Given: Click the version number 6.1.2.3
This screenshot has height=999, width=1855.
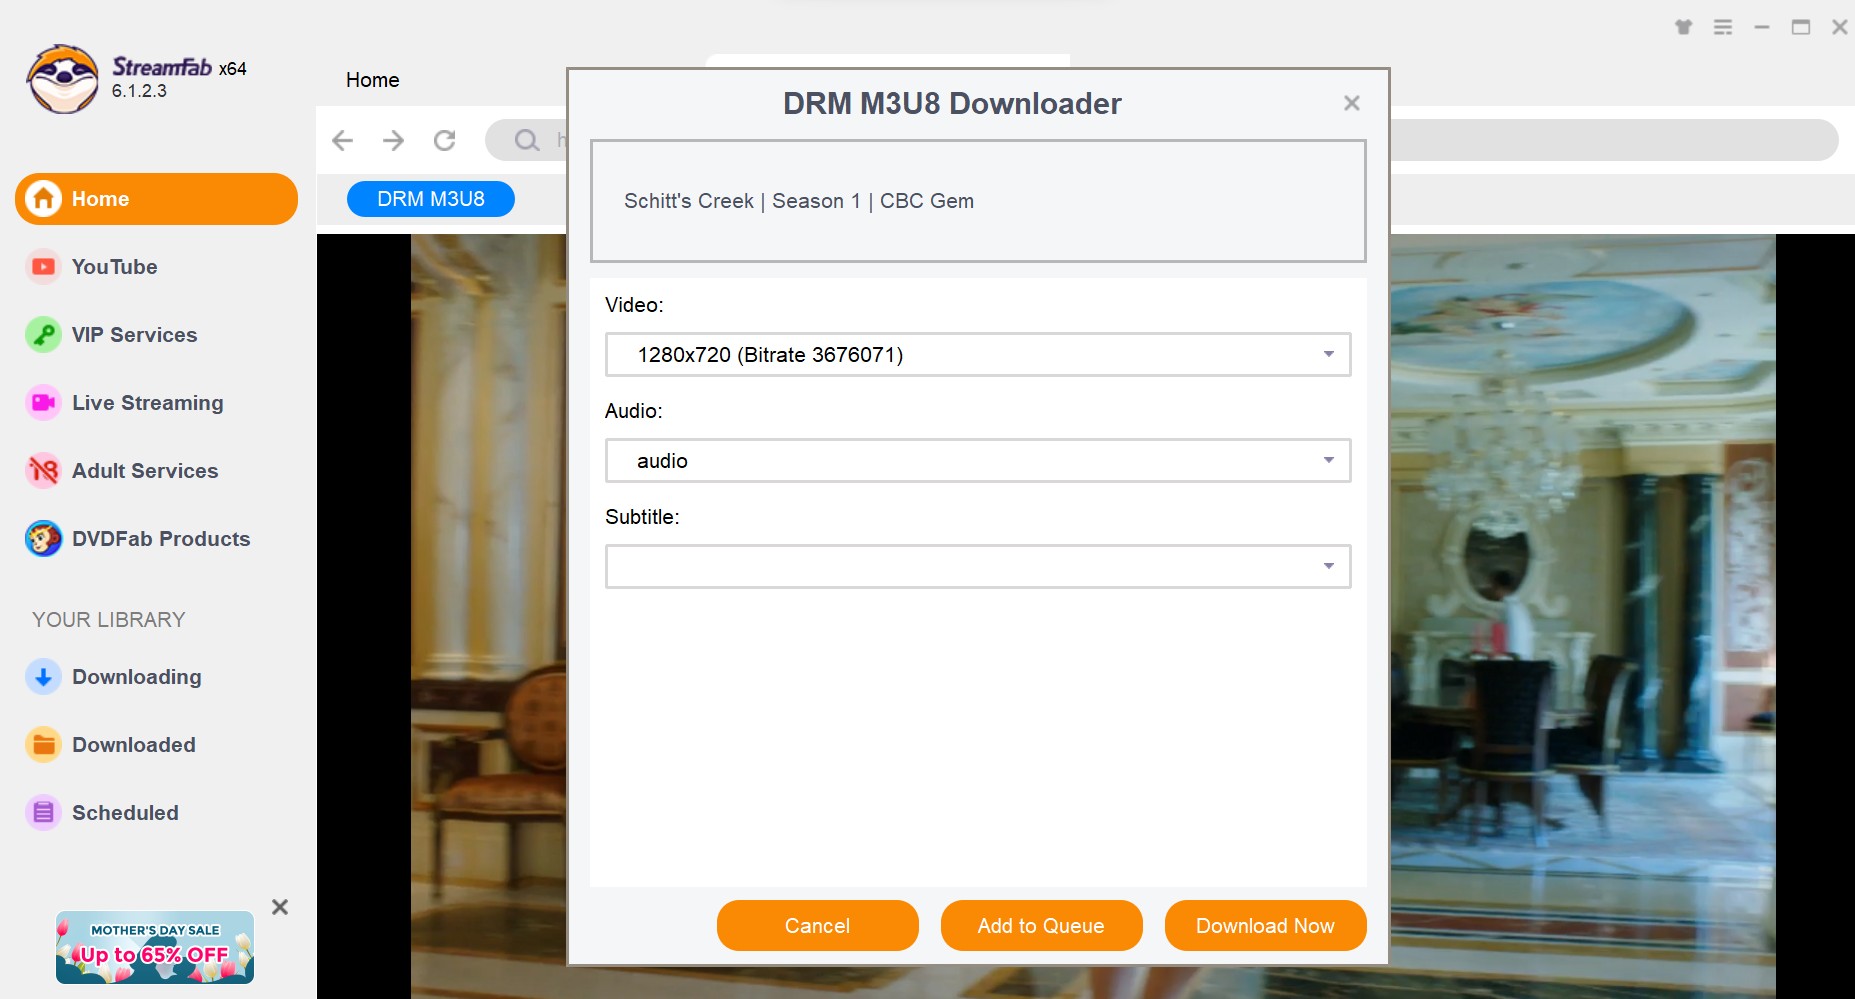Looking at the screenshot, I should point(139,91).
